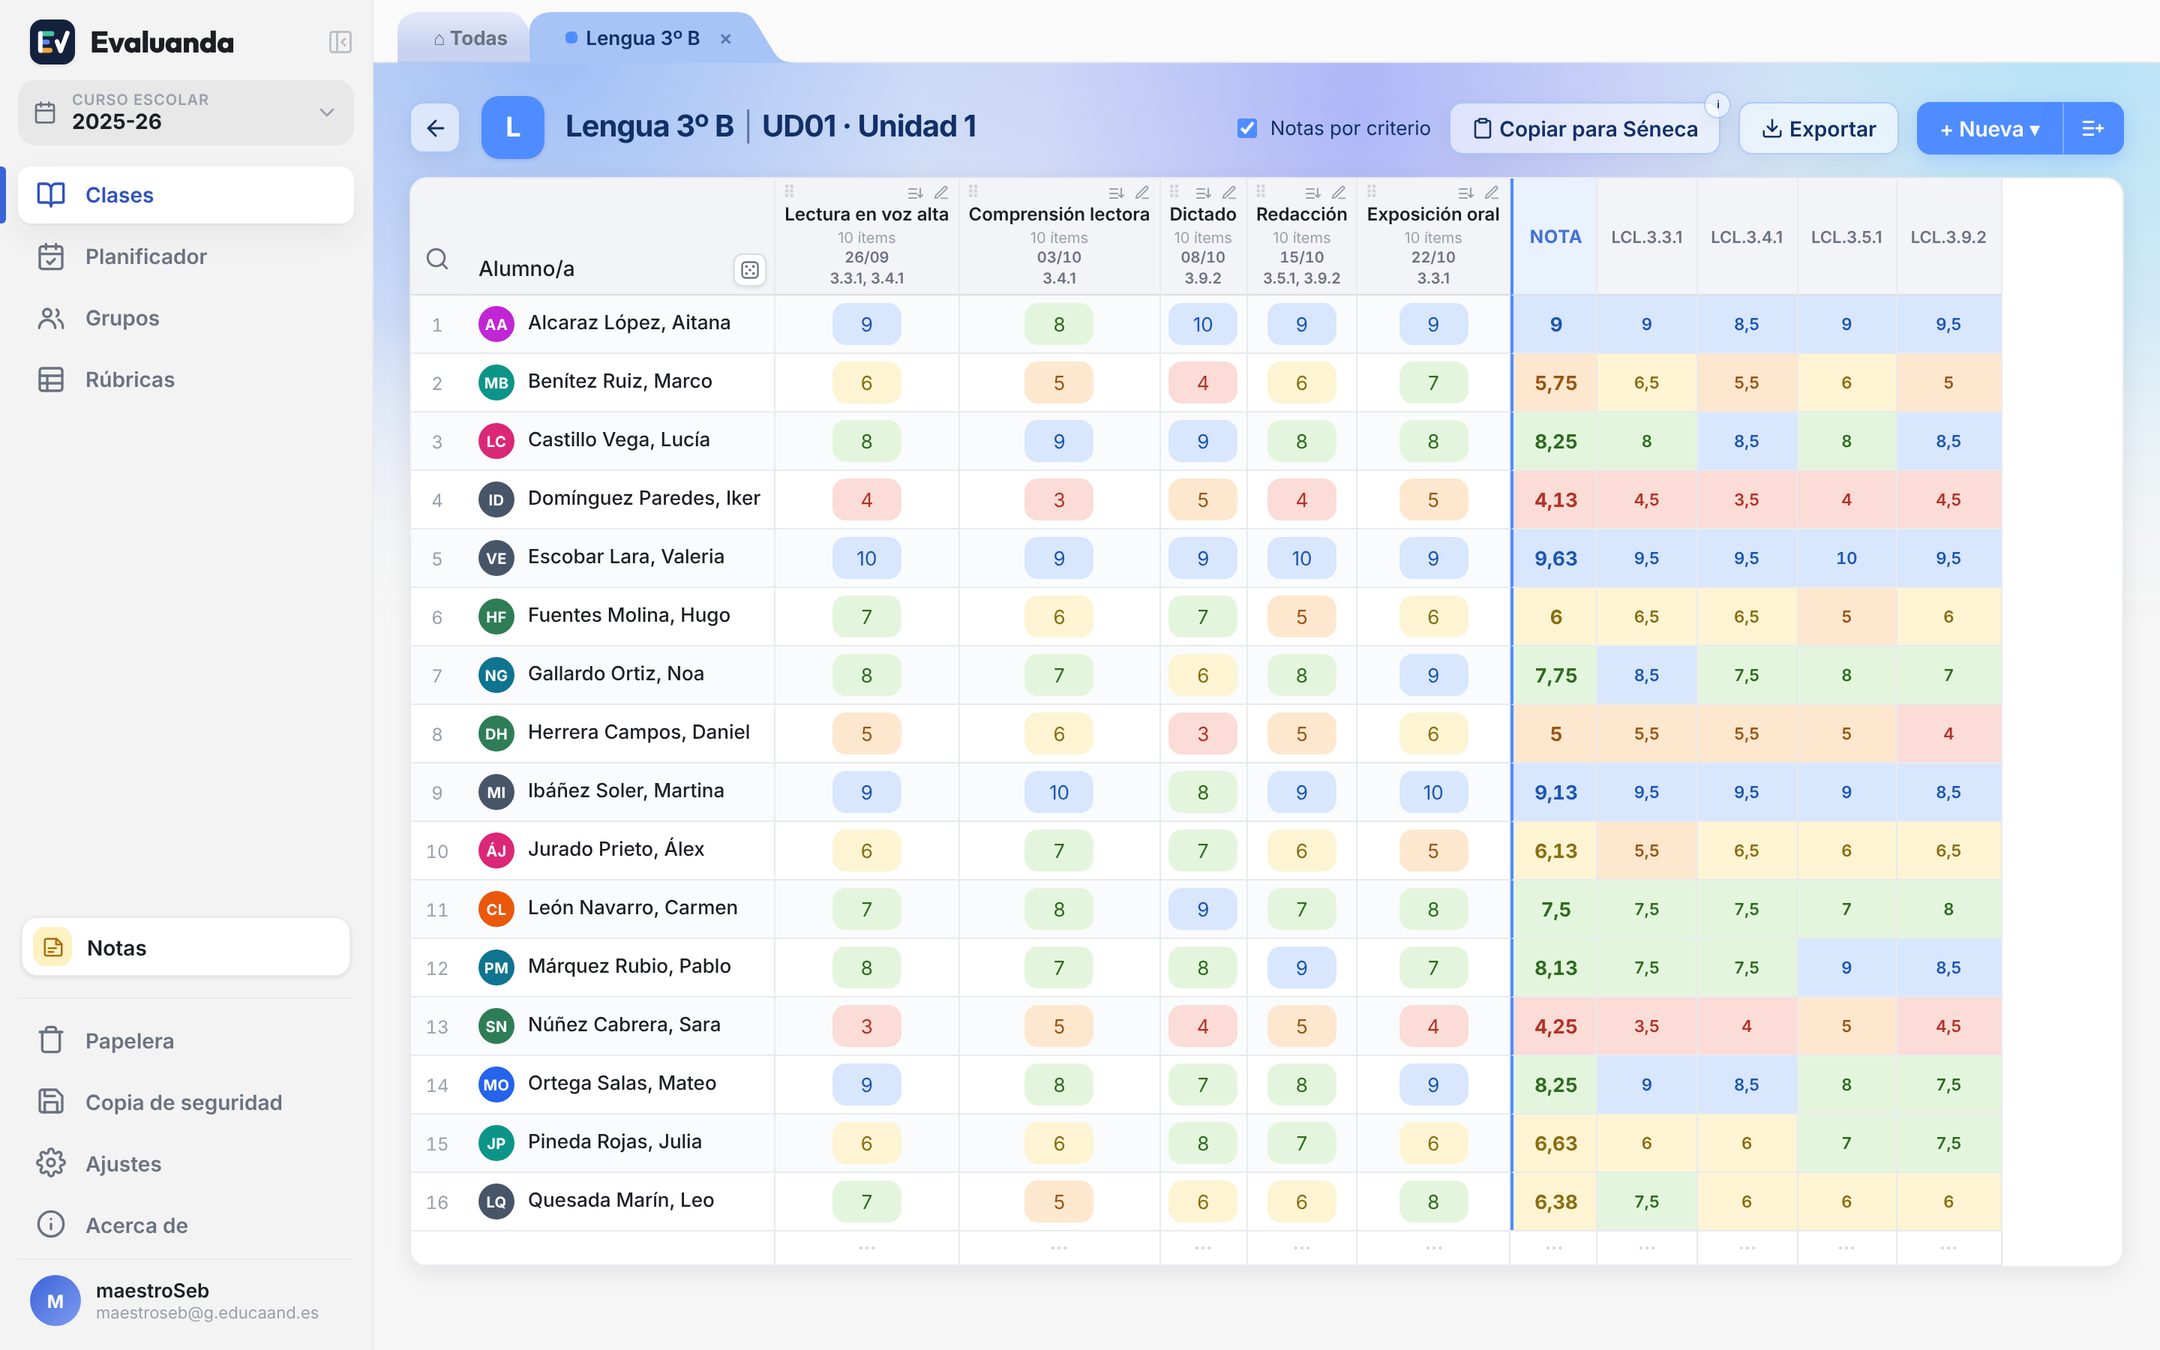Sort by Dictado column

click(x=1203, y=192)
